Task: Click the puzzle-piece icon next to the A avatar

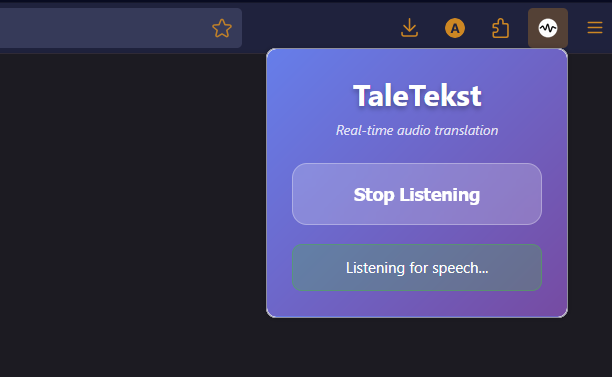Action: coord(500,28)
